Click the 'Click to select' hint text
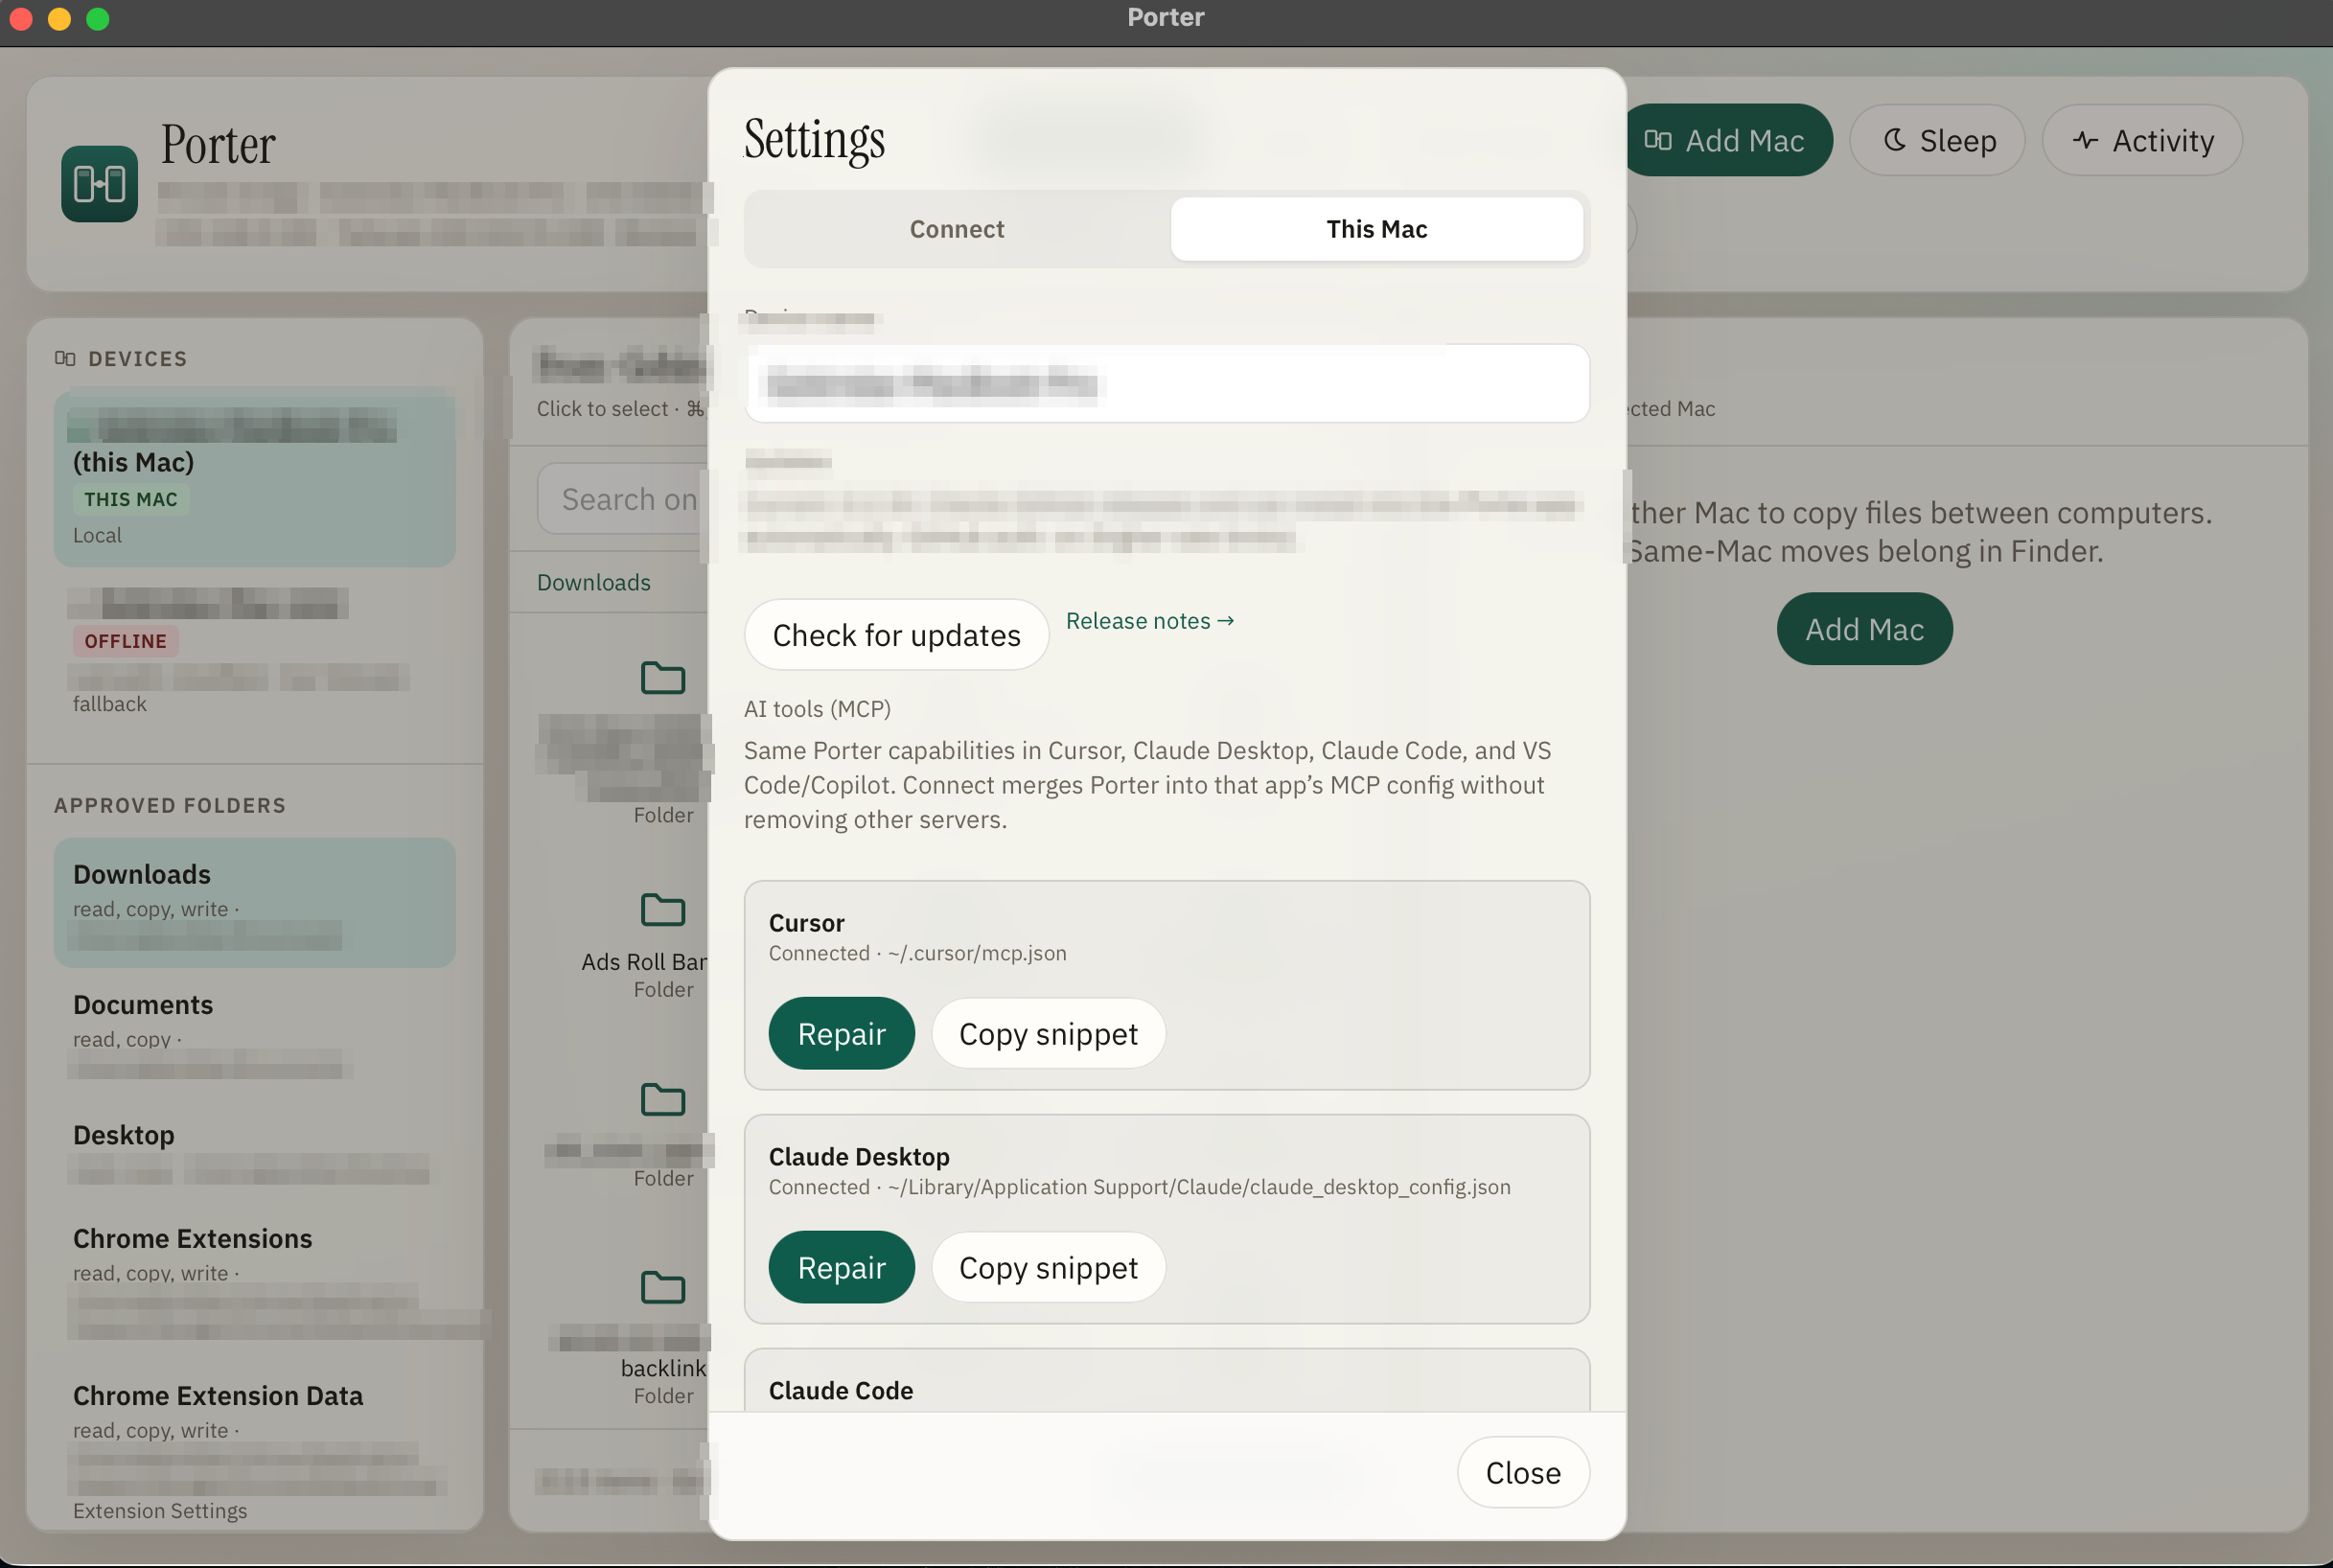This screenshot has height=1568, width=2333. [602, 408]
